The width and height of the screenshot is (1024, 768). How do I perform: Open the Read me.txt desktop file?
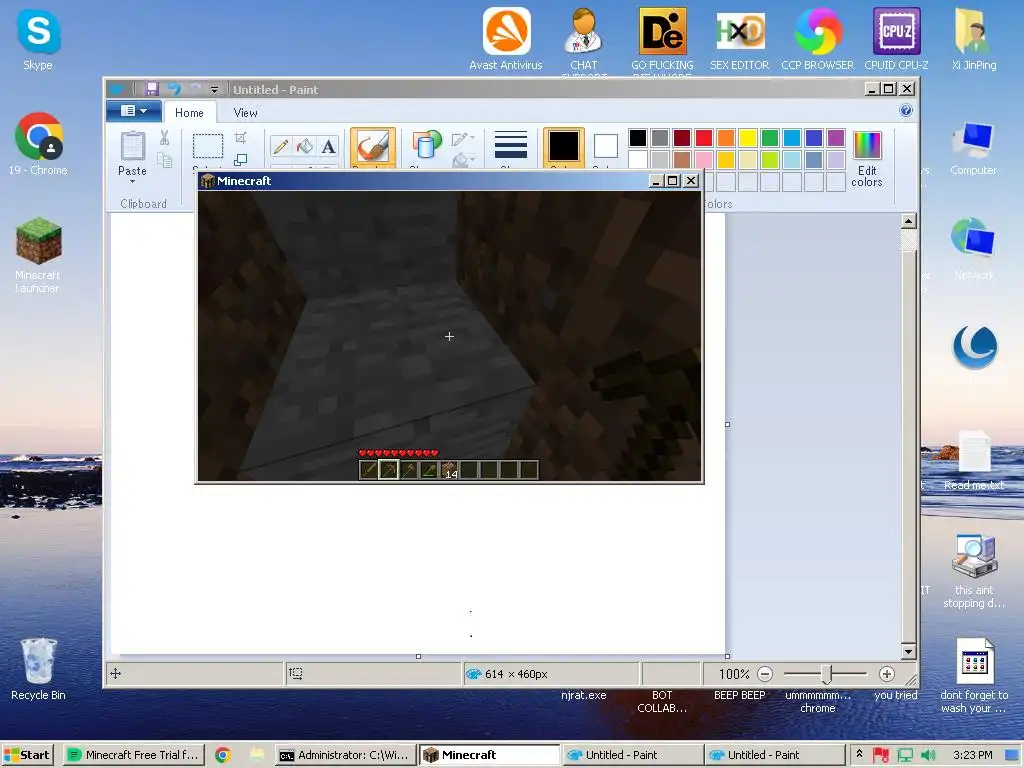pyautogui.click(x=974, y=460)
